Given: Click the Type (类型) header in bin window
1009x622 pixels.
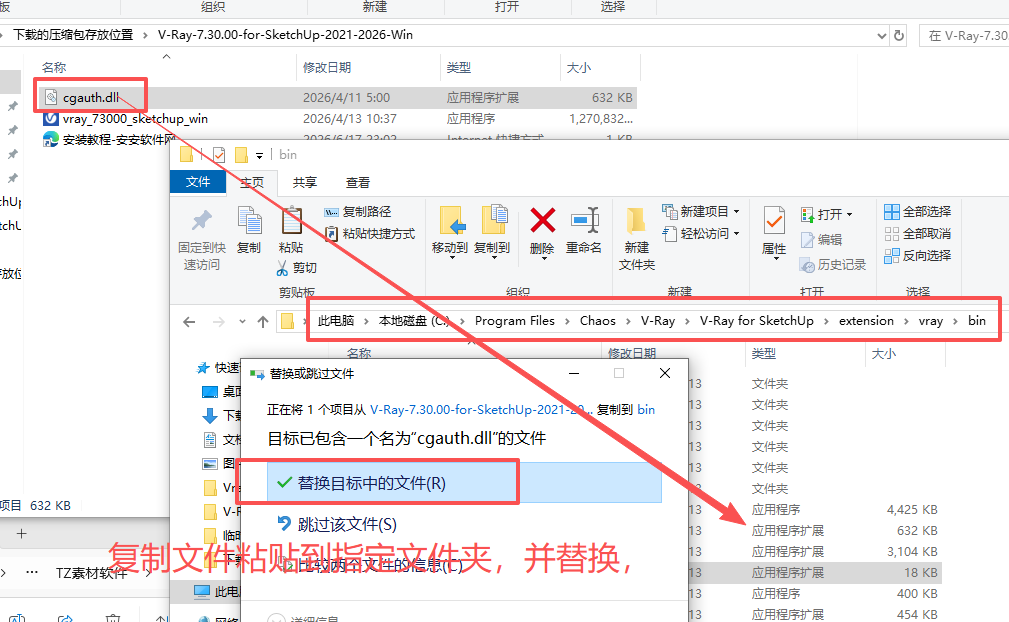Looking at the screenshot, I should coord(764,353).
